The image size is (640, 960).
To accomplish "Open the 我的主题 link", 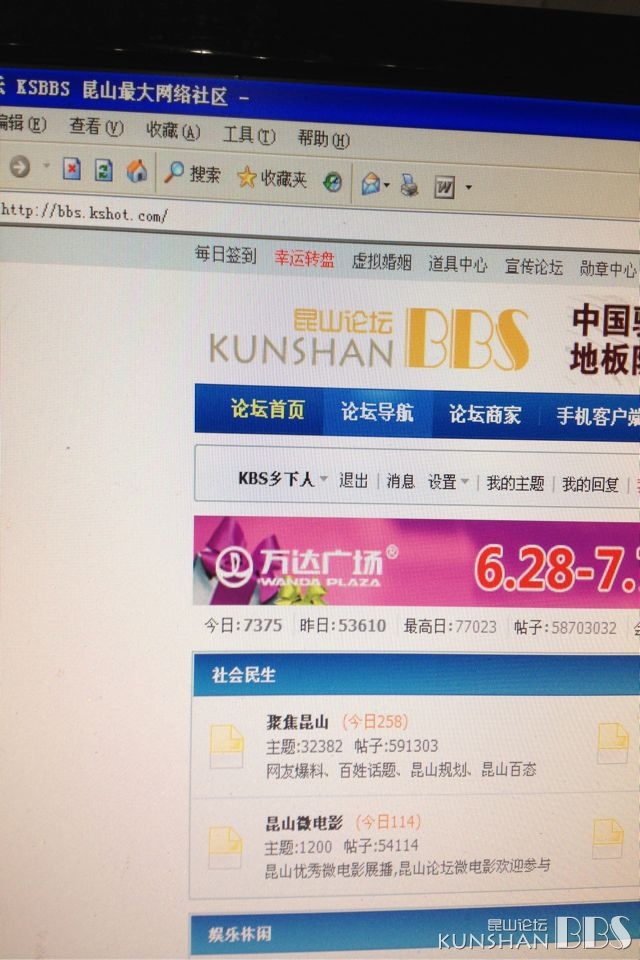I will 515,484.
